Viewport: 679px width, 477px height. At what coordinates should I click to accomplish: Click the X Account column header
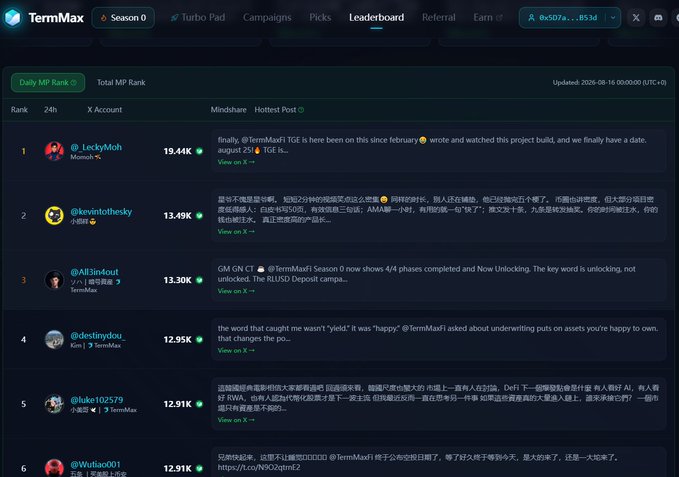105,110
